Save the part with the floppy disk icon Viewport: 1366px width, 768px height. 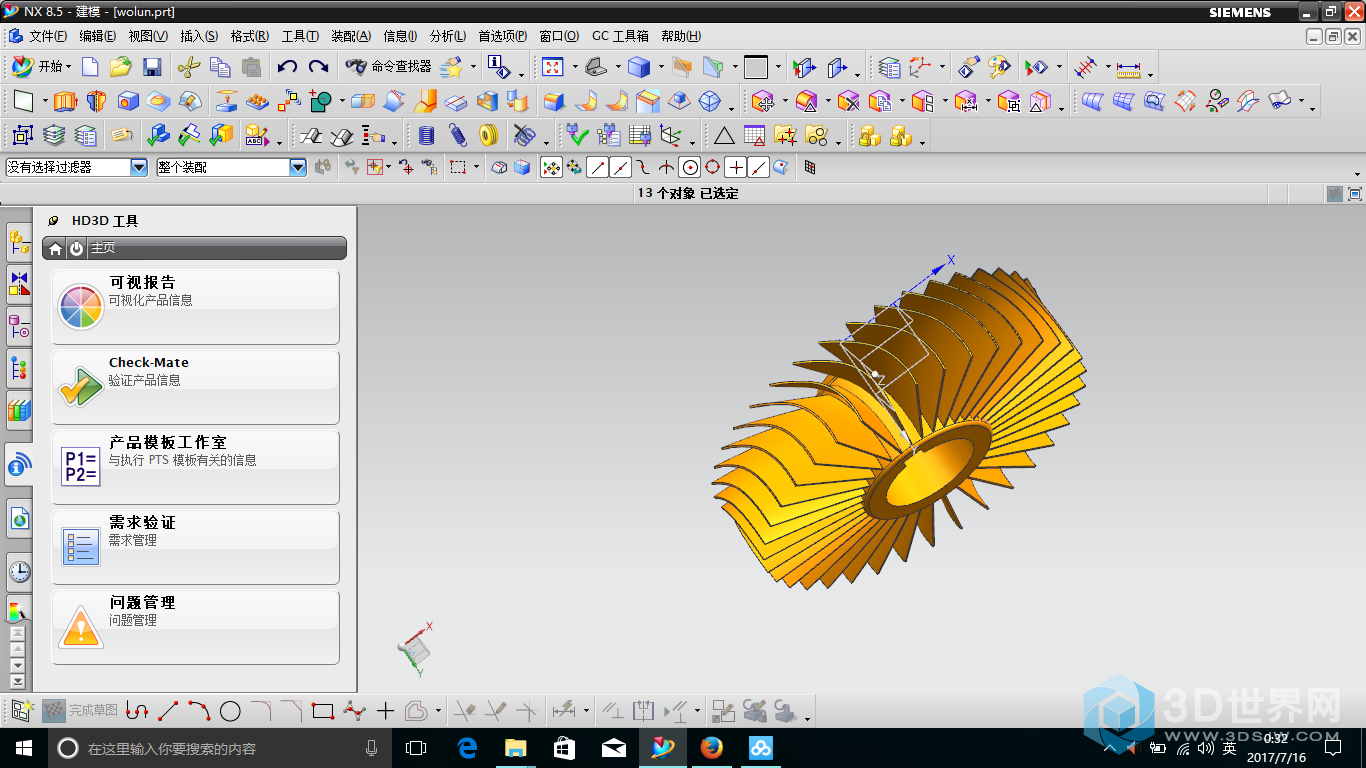[x=152, y=67]
